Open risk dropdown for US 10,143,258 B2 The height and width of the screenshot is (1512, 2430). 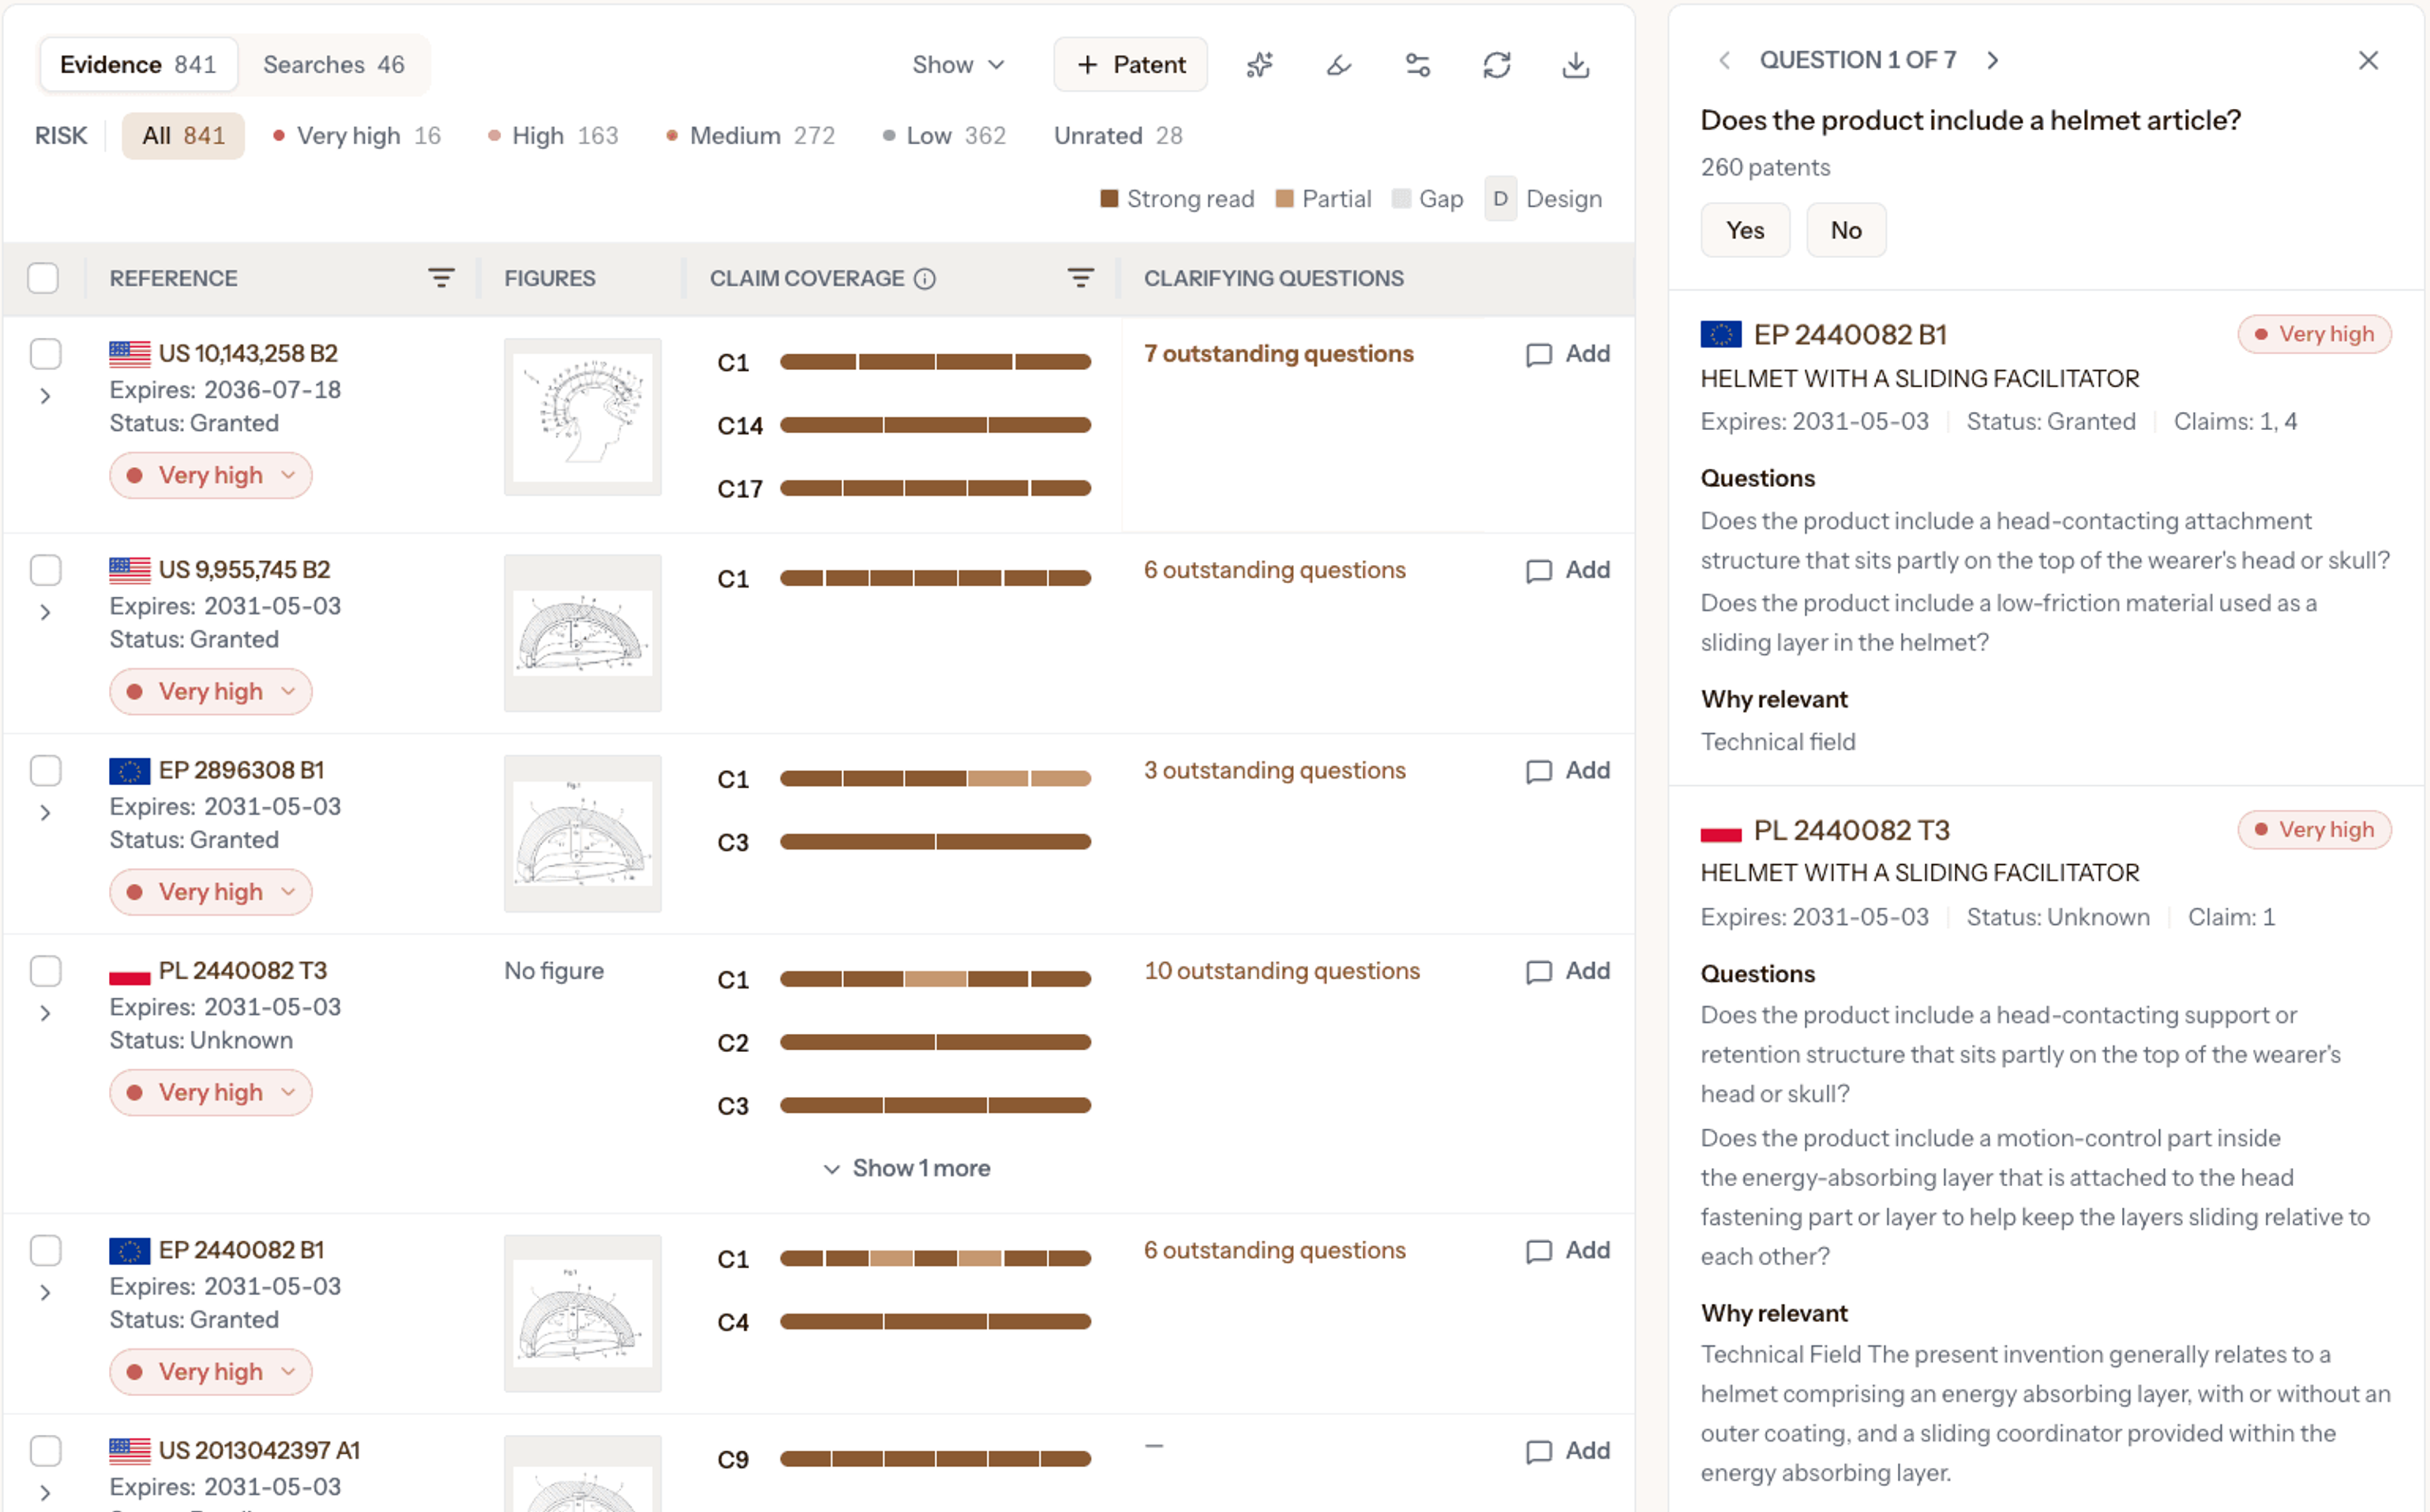click(x=211, y=475)
